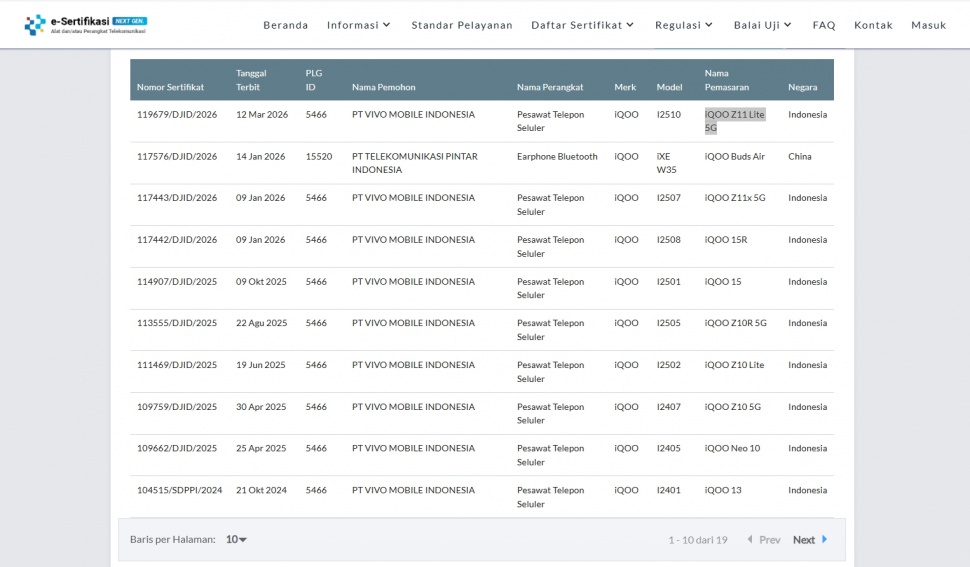Click the Nama Pemasaran column header
Image resolution: width=970 pixels, height=567 pixels.
click(726, 80)
